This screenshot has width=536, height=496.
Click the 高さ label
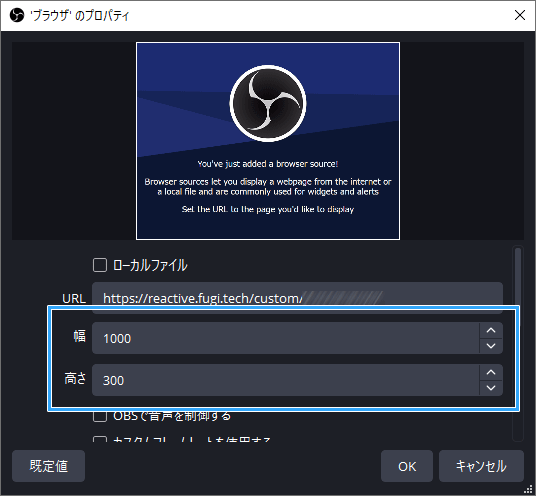[75, 378]
